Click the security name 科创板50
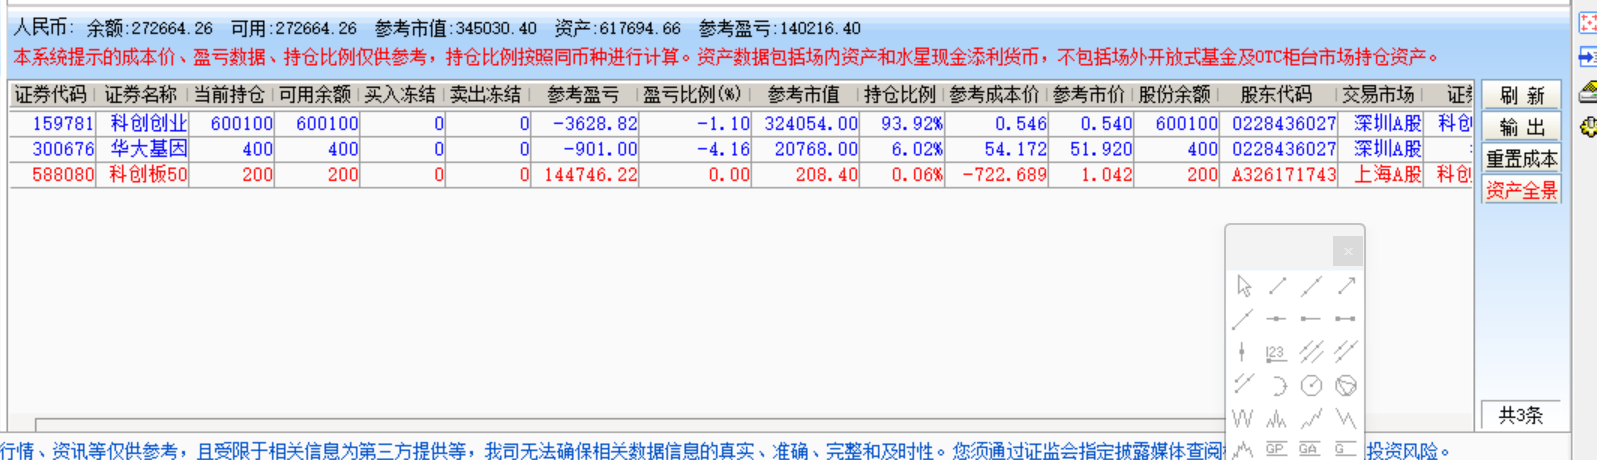This screenshot has width=1597, height=460. click(149, 174)
